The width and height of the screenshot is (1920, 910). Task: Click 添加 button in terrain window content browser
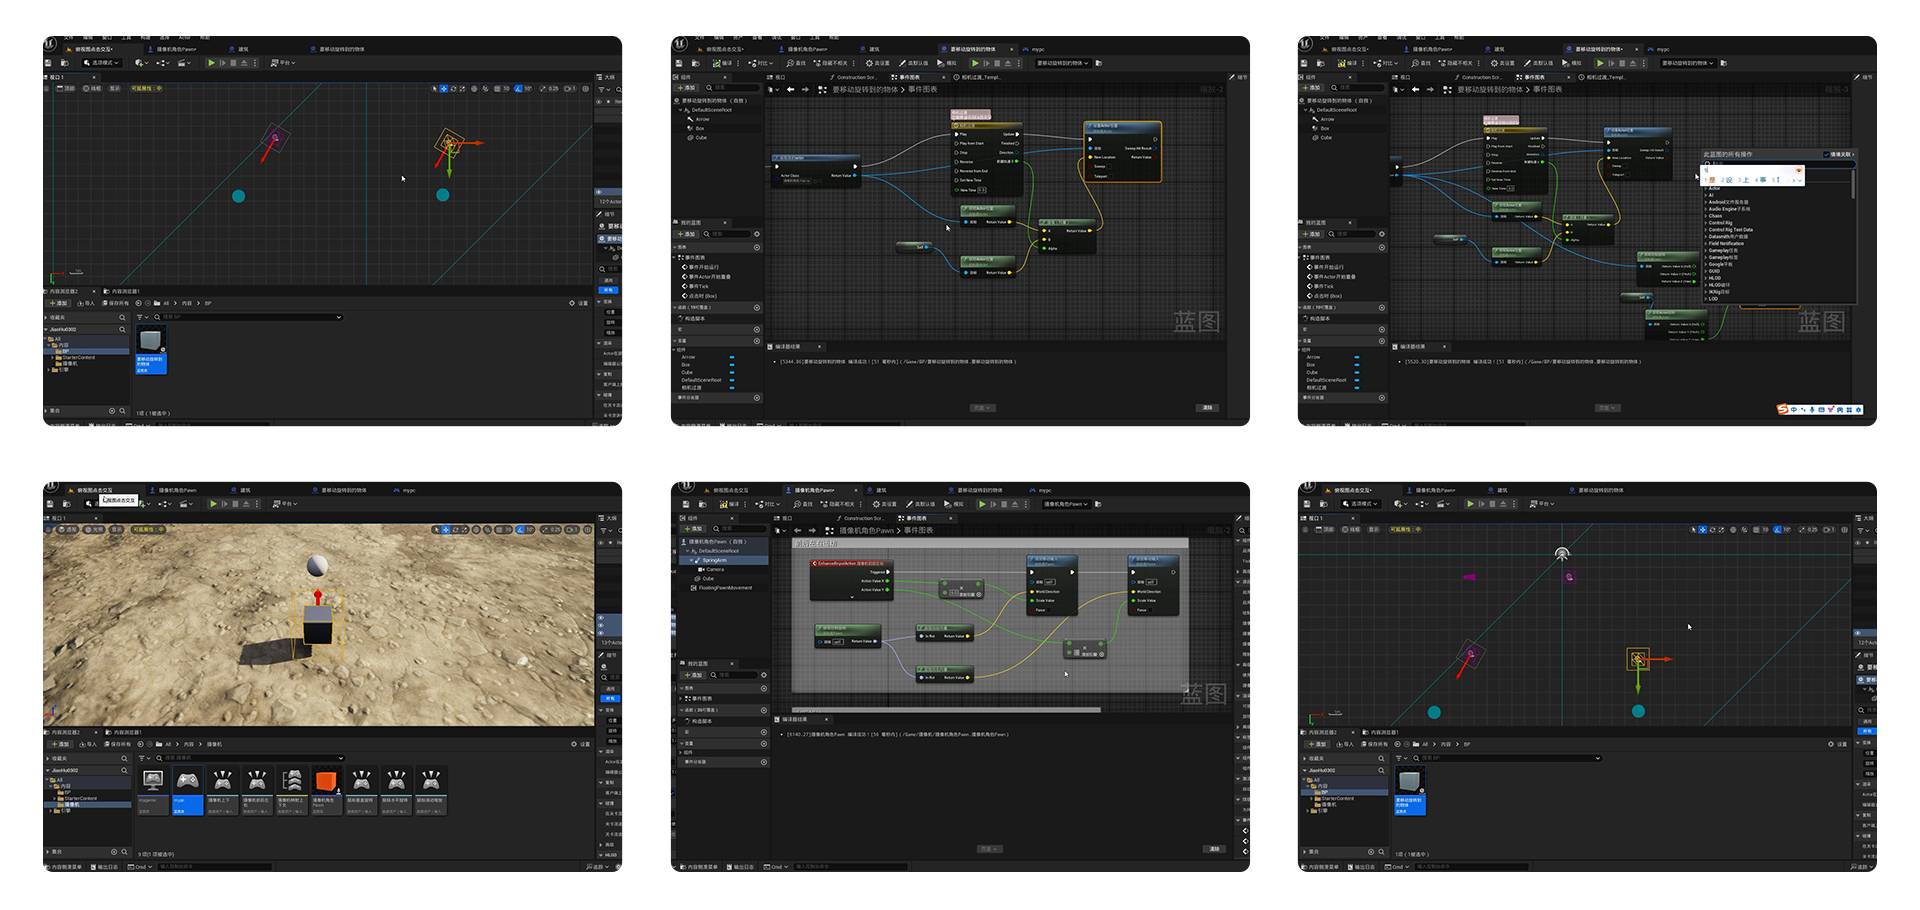point(60,744)
